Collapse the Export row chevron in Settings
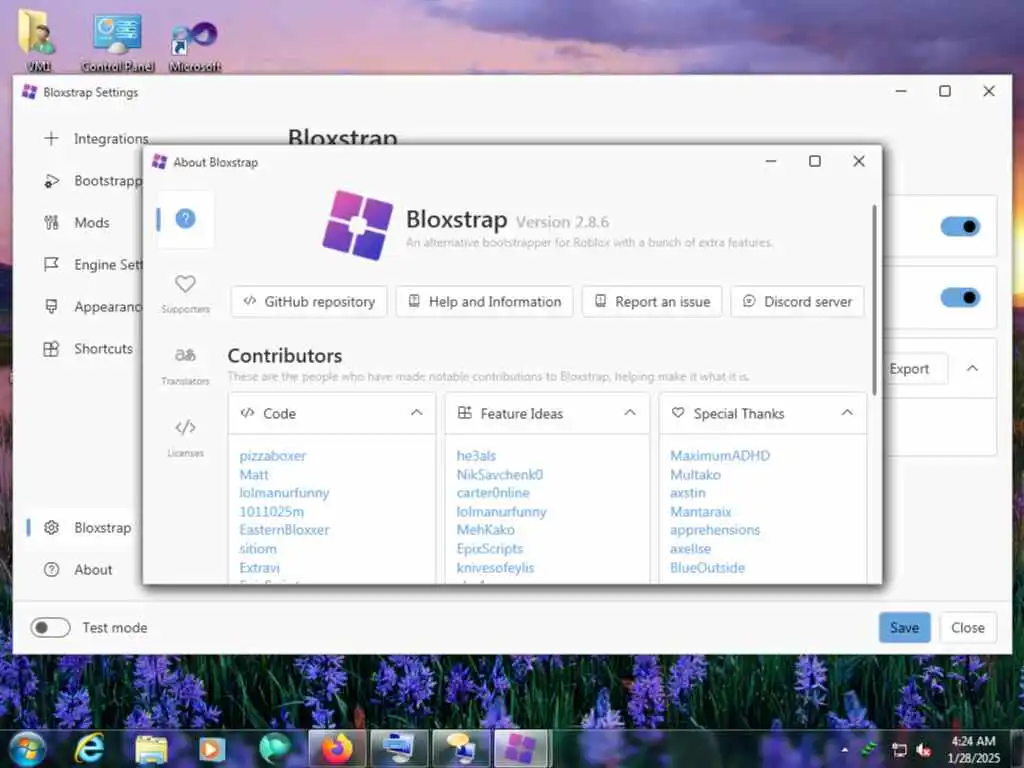The width and height of the screenshot is (1024, 768). click(972, 368)
